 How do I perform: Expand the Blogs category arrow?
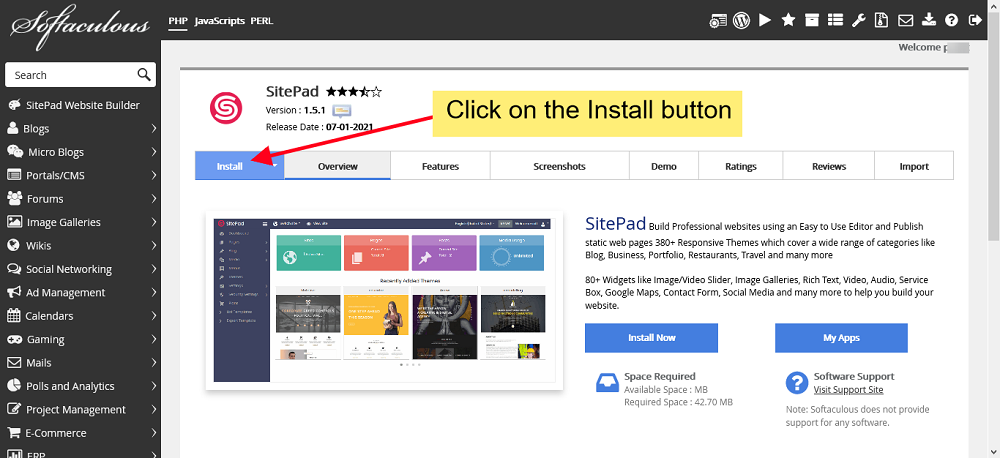pos(154,128)
